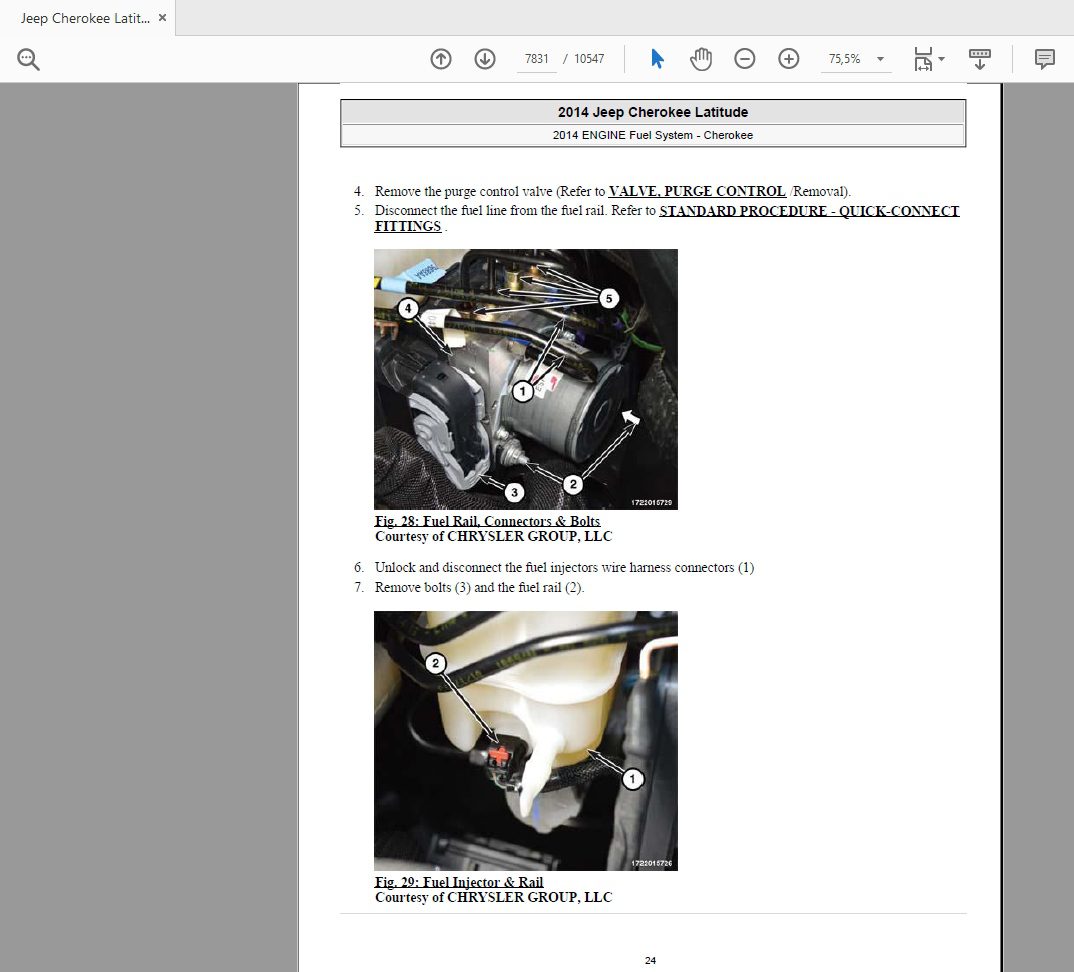Image resolution: width=1074 pixels, height=972 pixels.
Task: Click Fig. 29 Fuel Injector caption link
Action: 459,882
